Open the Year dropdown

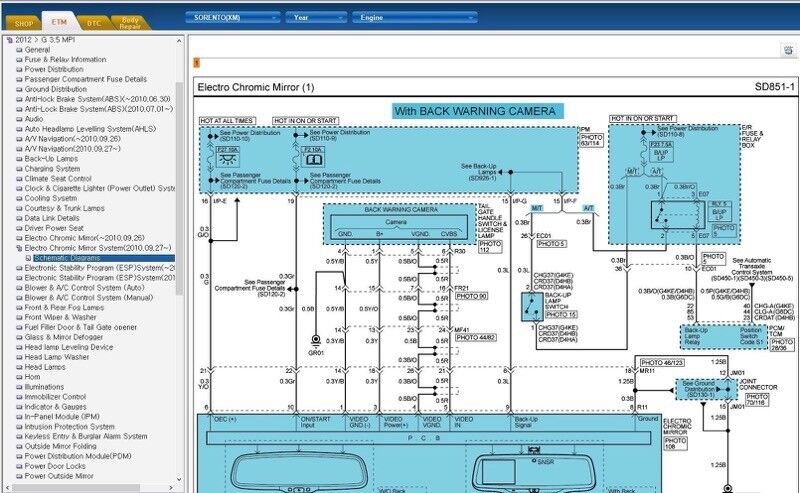point(314,17)
